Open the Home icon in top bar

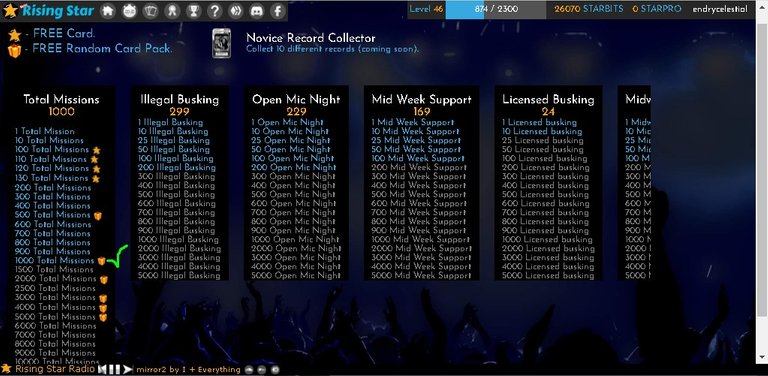(x=108, y=10)
